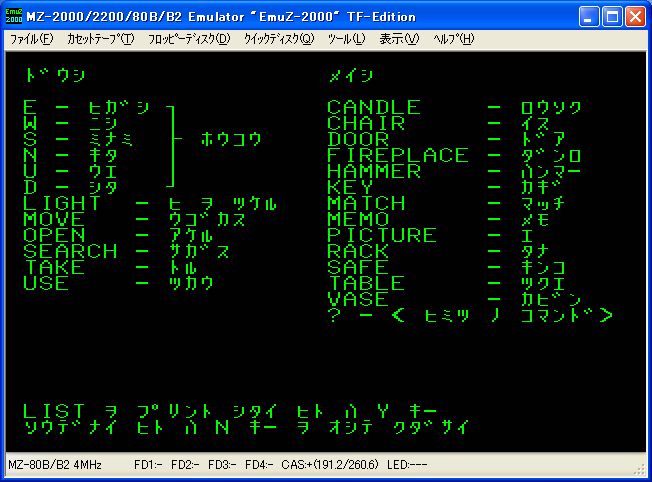Open the 表示(V) menu
The height and width of the screenshot is (482, 652).
(x=399, y=39)
